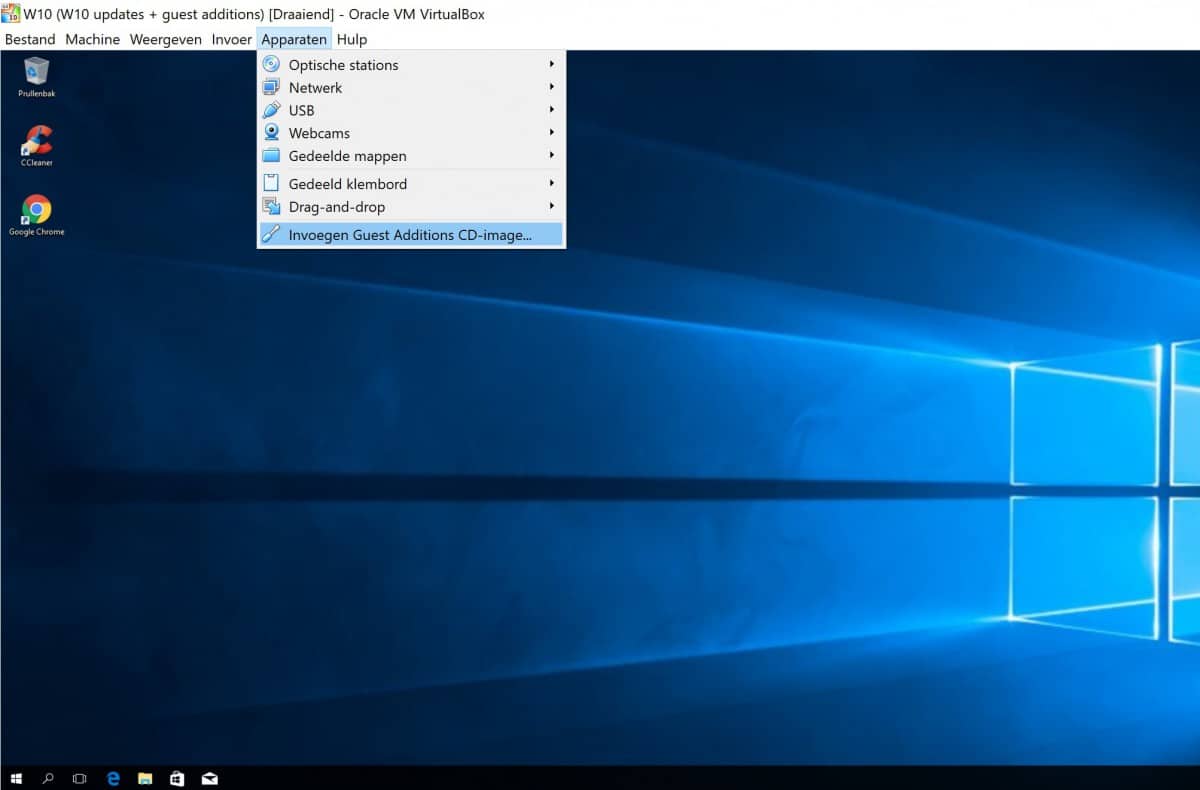Select the Prullenbak recycle bin icon
Screen dimensions: 1200x790
pos(37,72)
